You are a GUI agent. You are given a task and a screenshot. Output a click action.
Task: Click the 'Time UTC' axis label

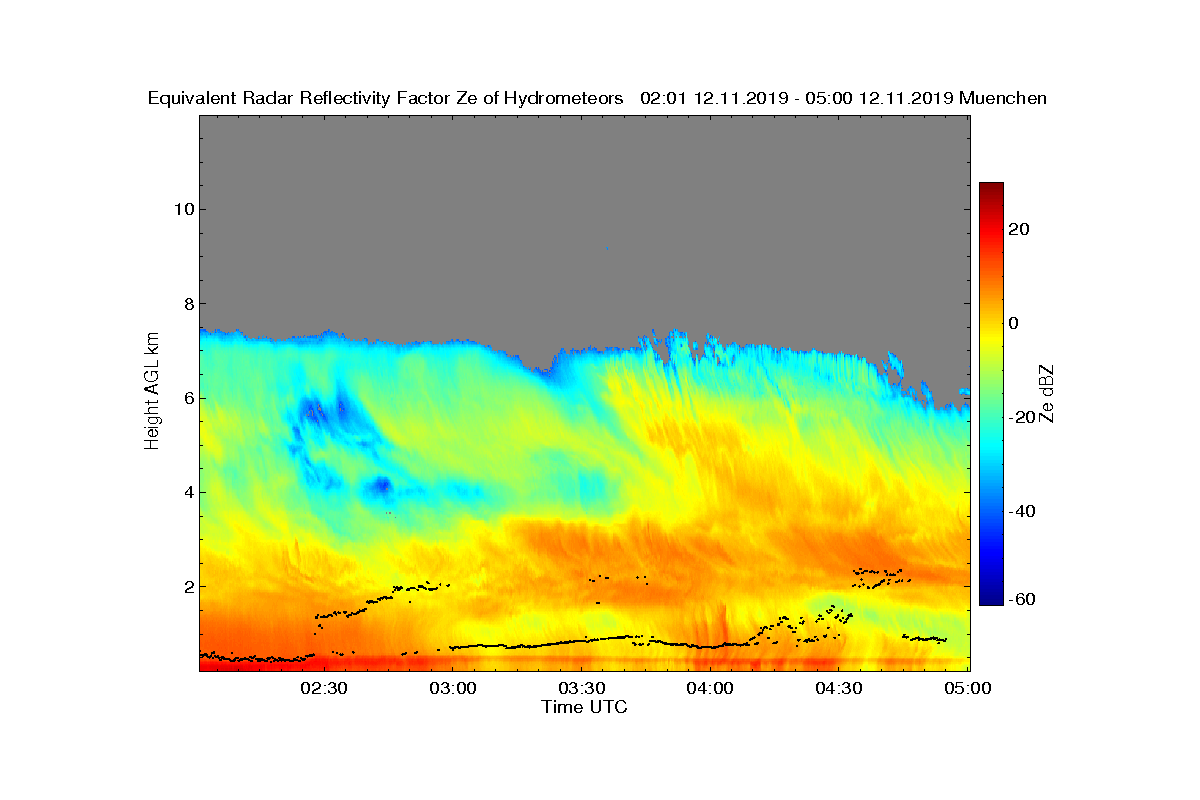coord(585,707)
